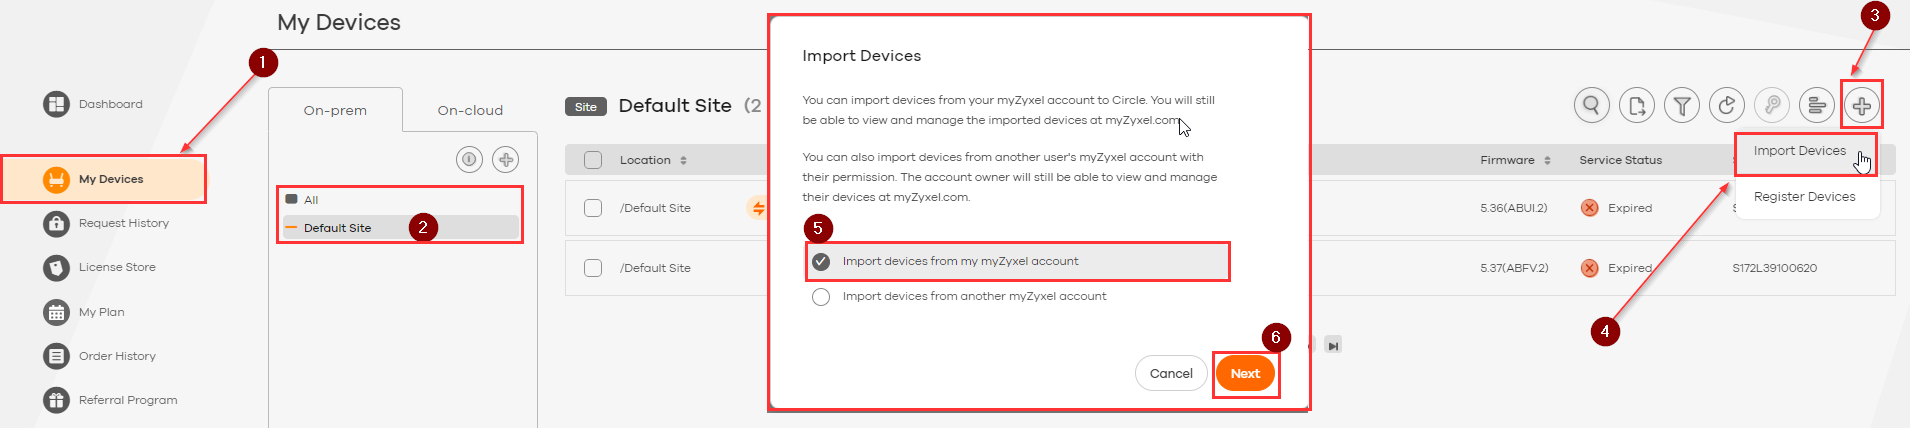Switch to the On-cloud tab

pos(470,110)
